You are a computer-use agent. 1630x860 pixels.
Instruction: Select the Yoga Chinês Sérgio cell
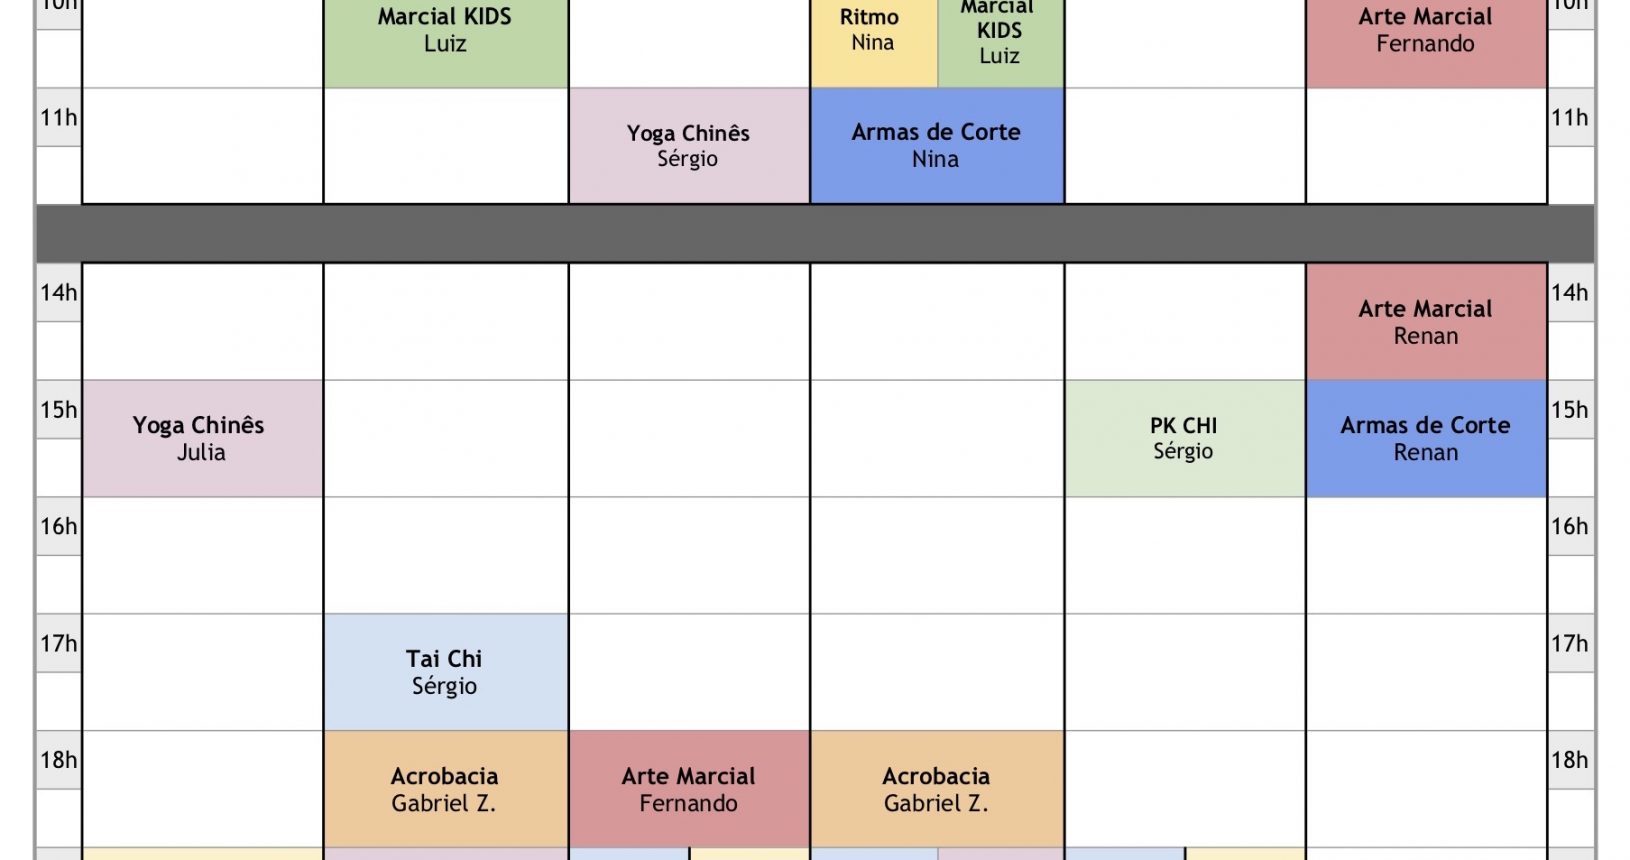pyautogui.click(x=689, y=146)
